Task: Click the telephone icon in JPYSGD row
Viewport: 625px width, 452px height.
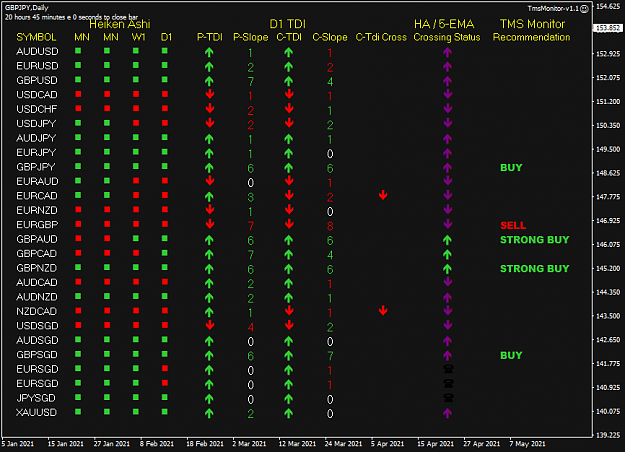Action: tap(448, 398)
